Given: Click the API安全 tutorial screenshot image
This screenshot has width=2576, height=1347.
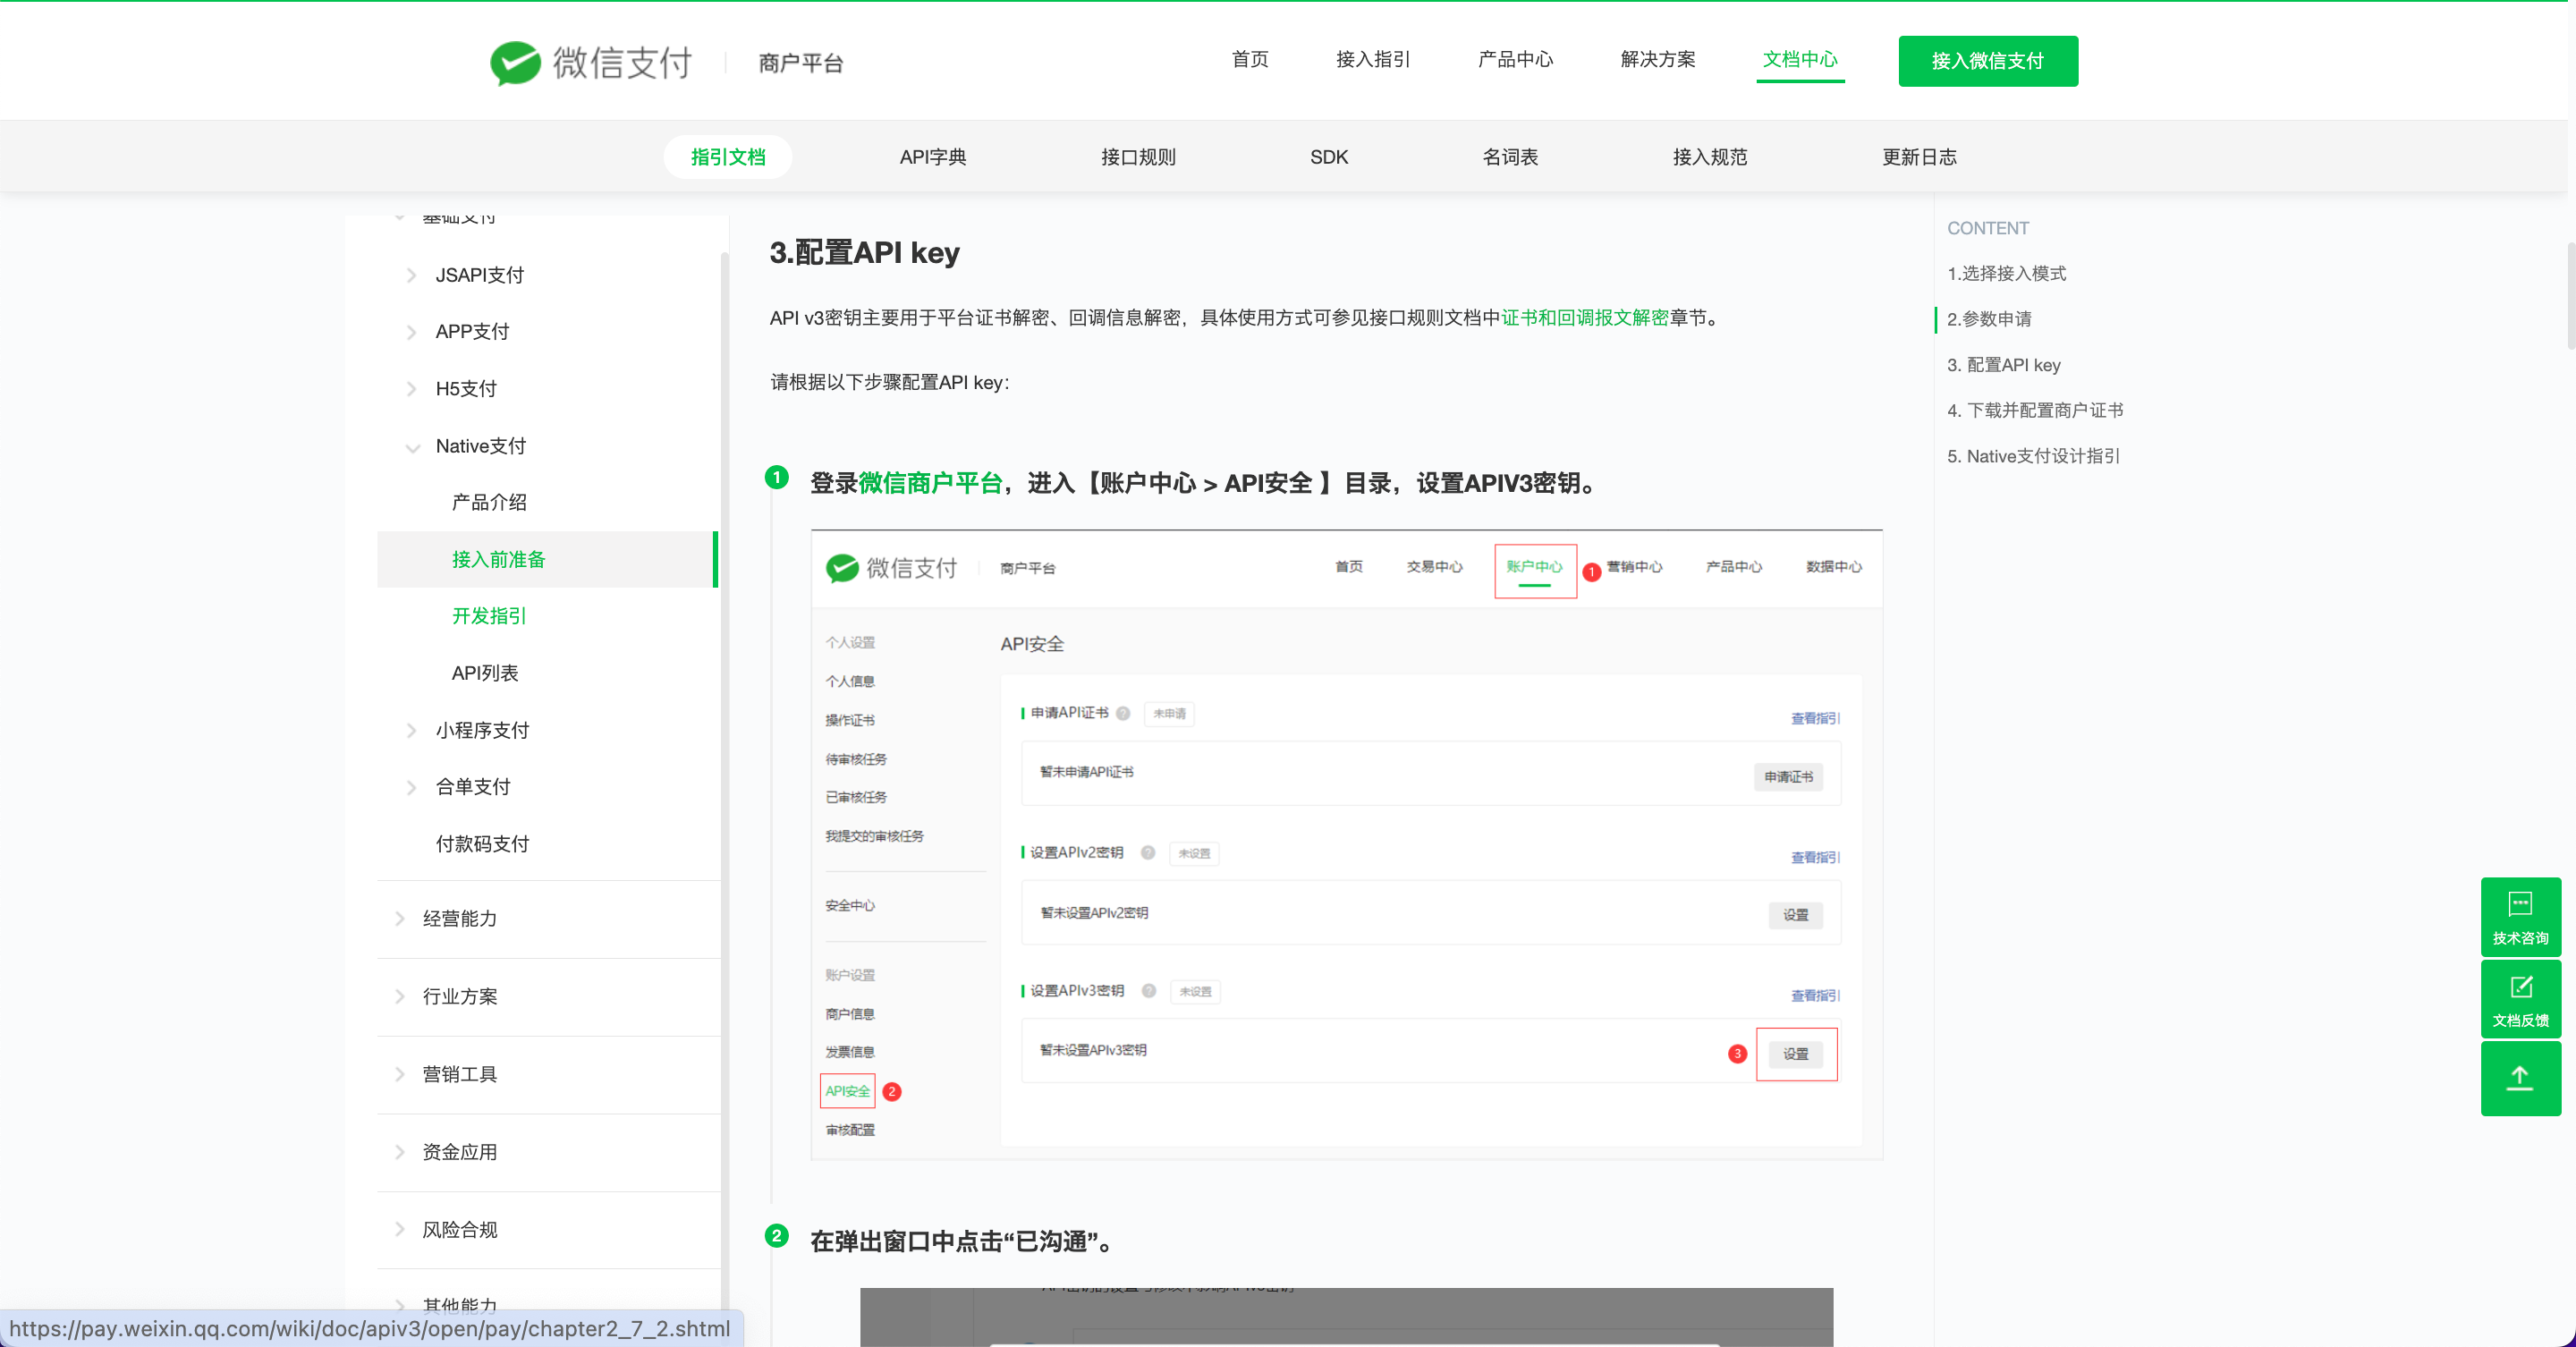Looking at the screenshot, I should click(x=1346, y=845).
